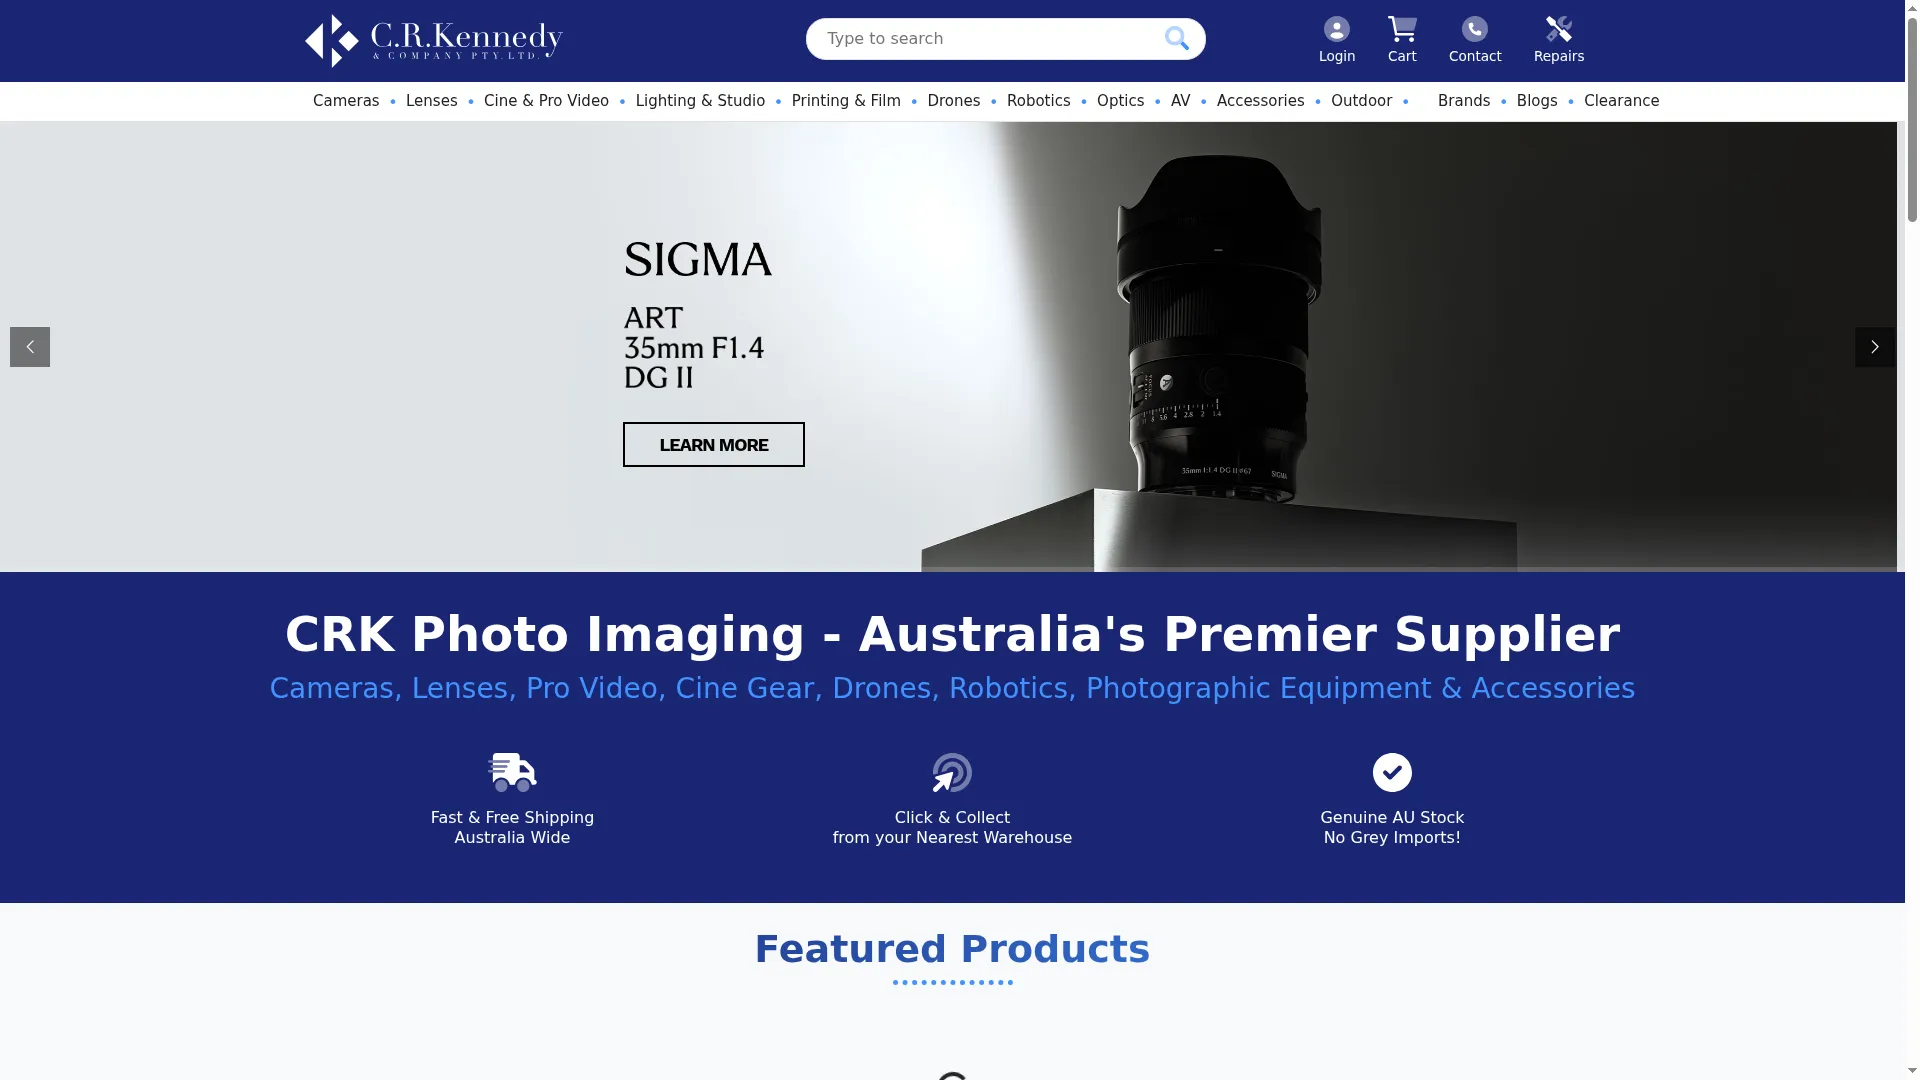
Task: Click the fast shipping truck icon
Action: (x=512, y=772)
